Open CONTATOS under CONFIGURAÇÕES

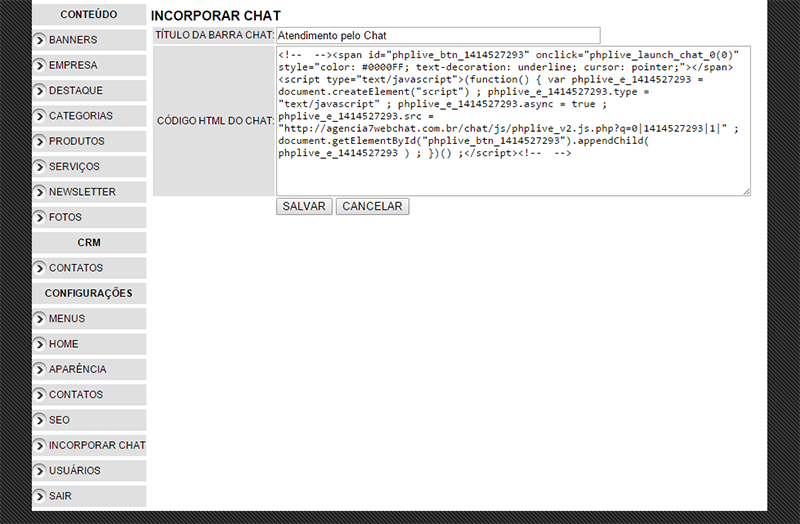click(89, 394)
